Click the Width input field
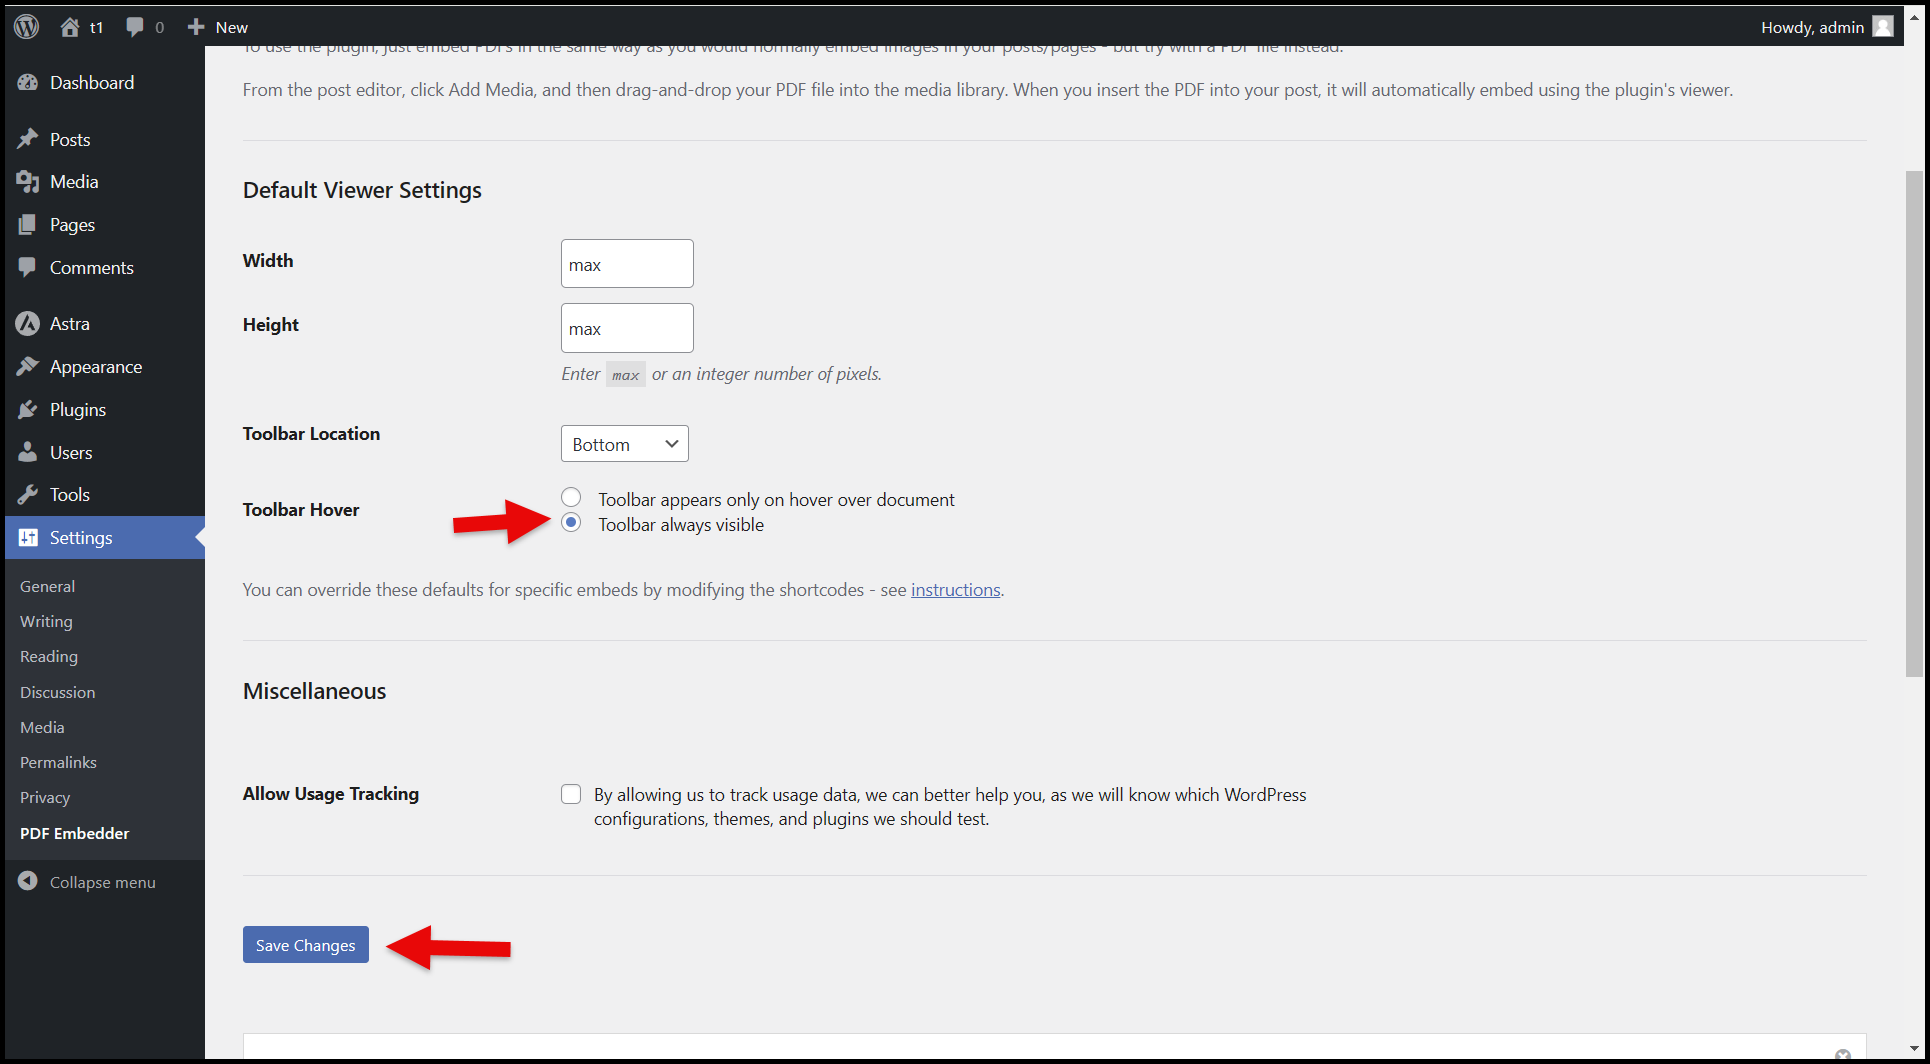The height and width of the screenshot is (1064, 1930). pos(627,264)
